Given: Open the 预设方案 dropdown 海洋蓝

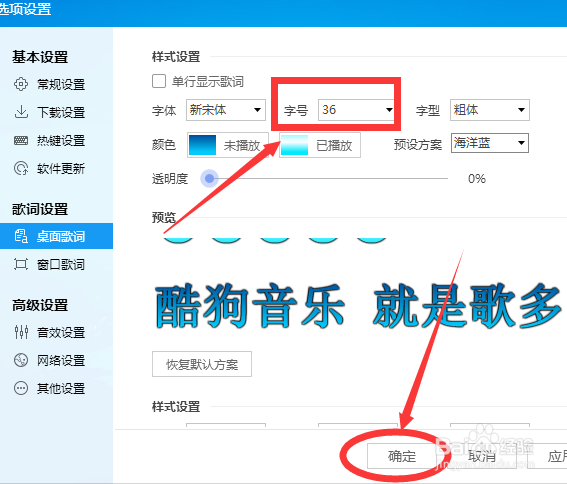Looking at the screenshot, I should [x=490, y=143].
